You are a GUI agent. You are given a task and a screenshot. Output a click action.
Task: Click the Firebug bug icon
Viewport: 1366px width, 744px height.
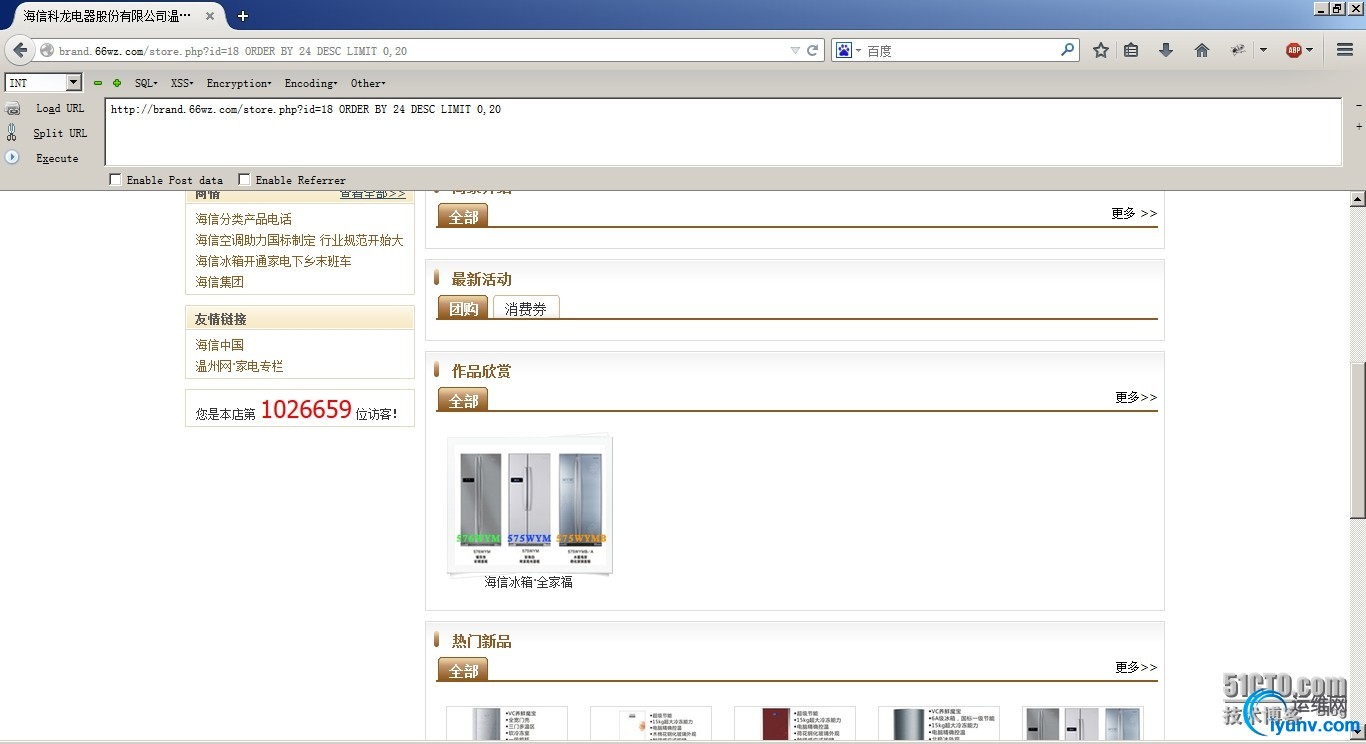tap(1238, 50)
